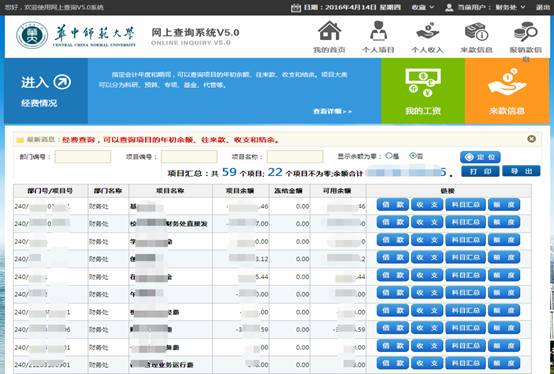
Task: Click 收支 in the 财务处直接发 row
Action: point(427,222)
